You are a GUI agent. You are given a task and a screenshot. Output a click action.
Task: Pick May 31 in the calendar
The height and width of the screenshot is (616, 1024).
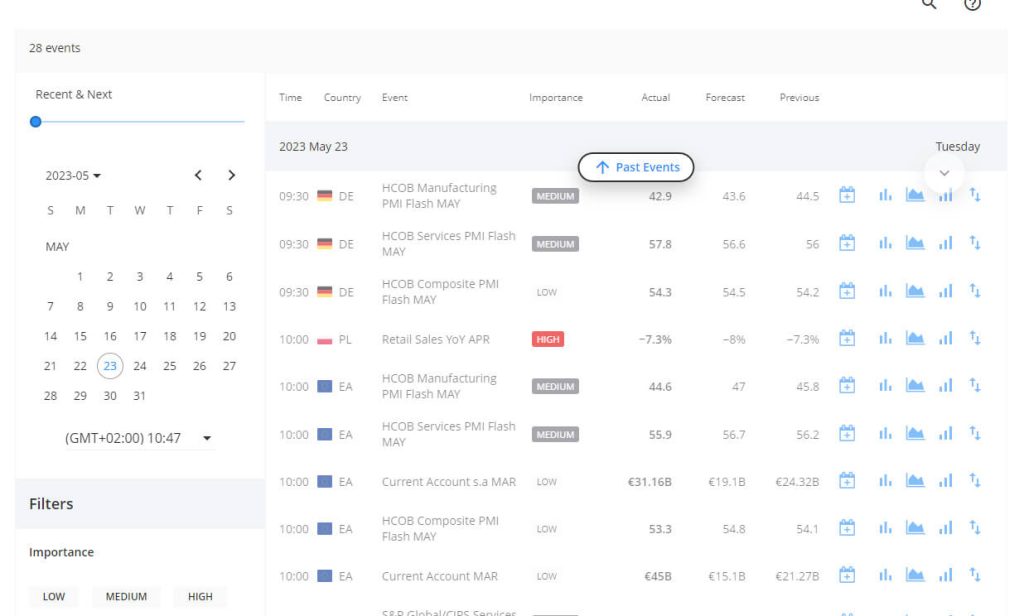140,396
